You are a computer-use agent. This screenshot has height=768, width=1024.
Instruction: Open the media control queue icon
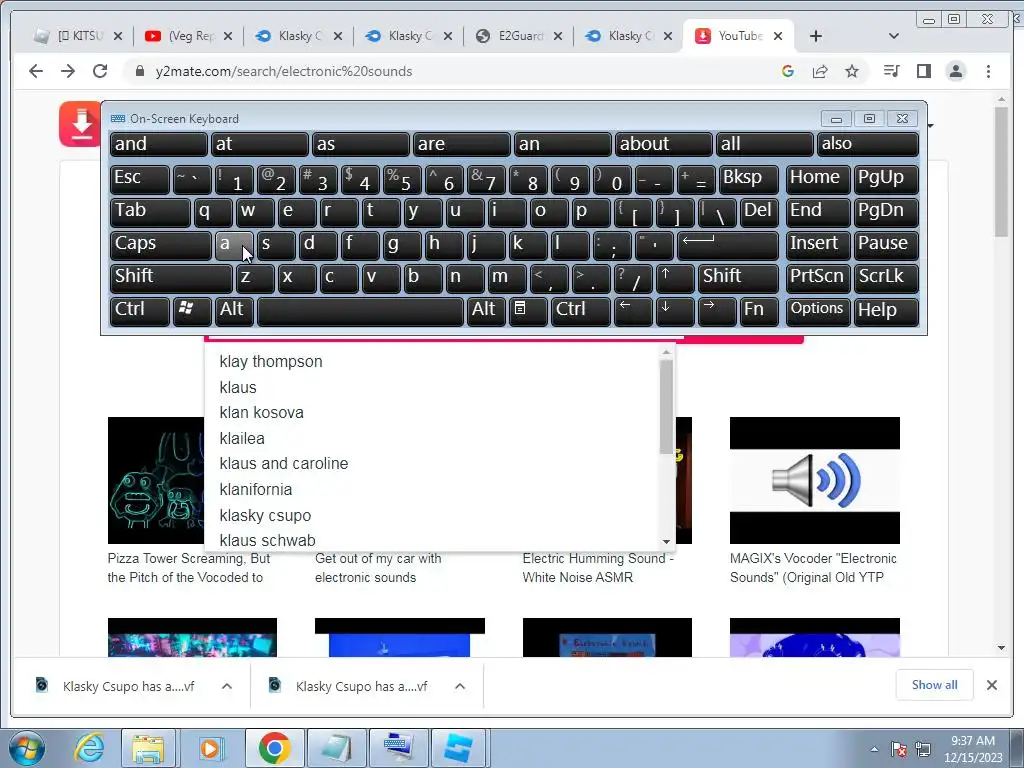[891, 71]
